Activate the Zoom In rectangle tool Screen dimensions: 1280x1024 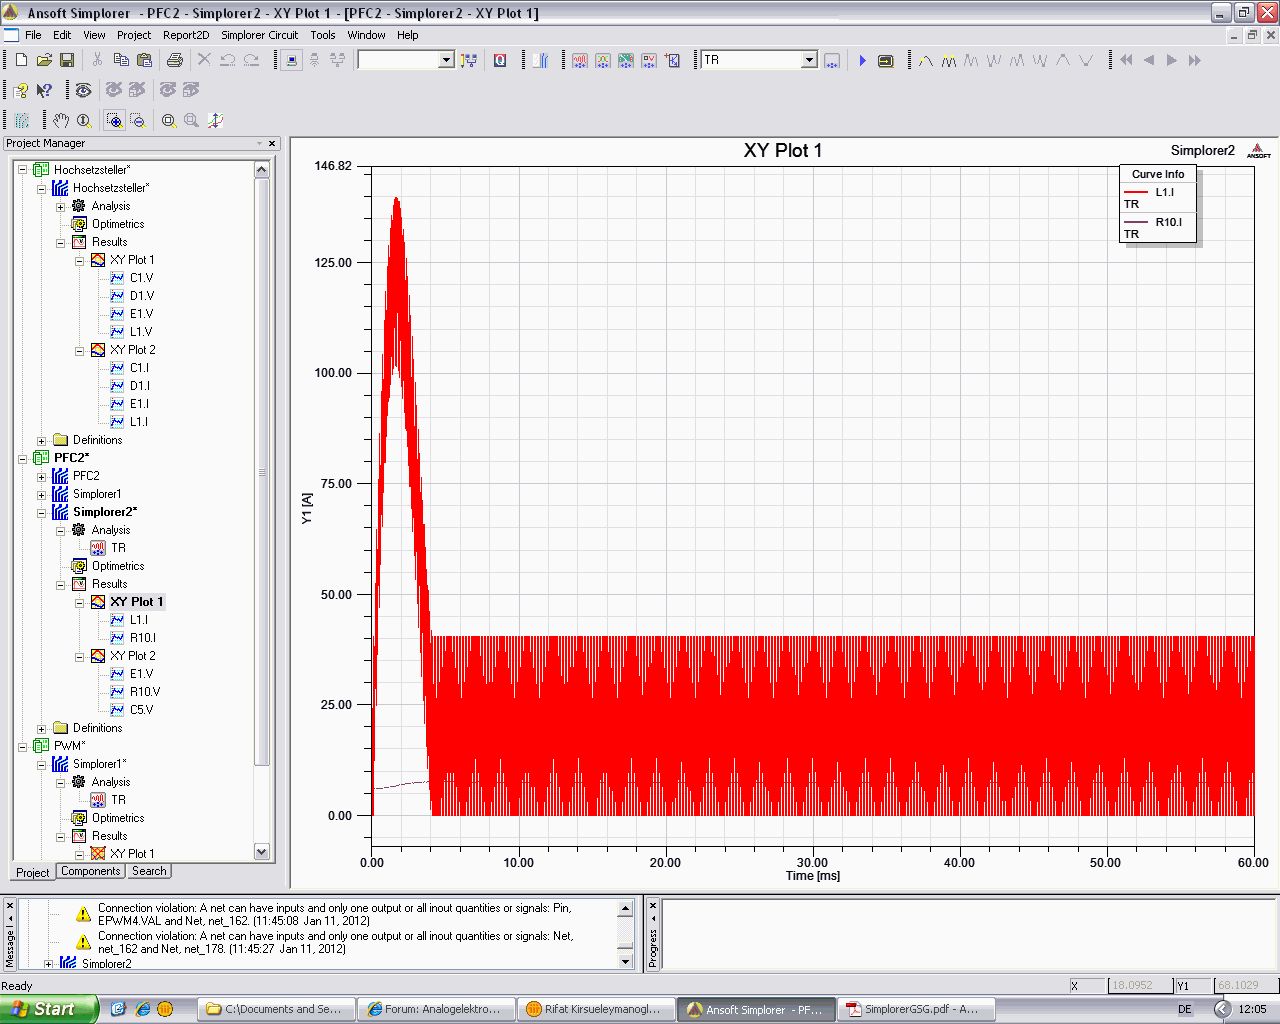(115, 120)
